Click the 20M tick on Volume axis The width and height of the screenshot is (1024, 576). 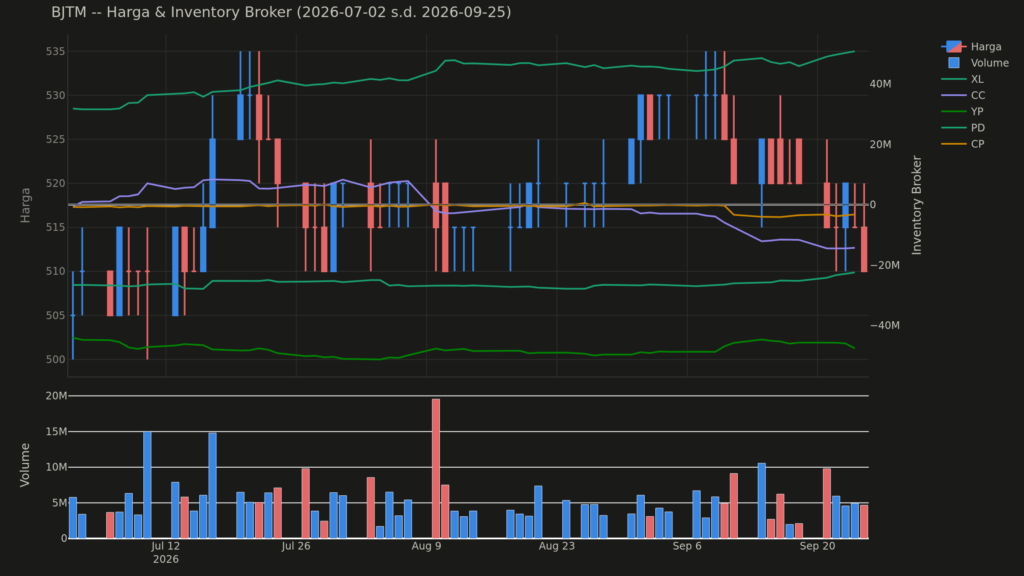coord(56,396)
